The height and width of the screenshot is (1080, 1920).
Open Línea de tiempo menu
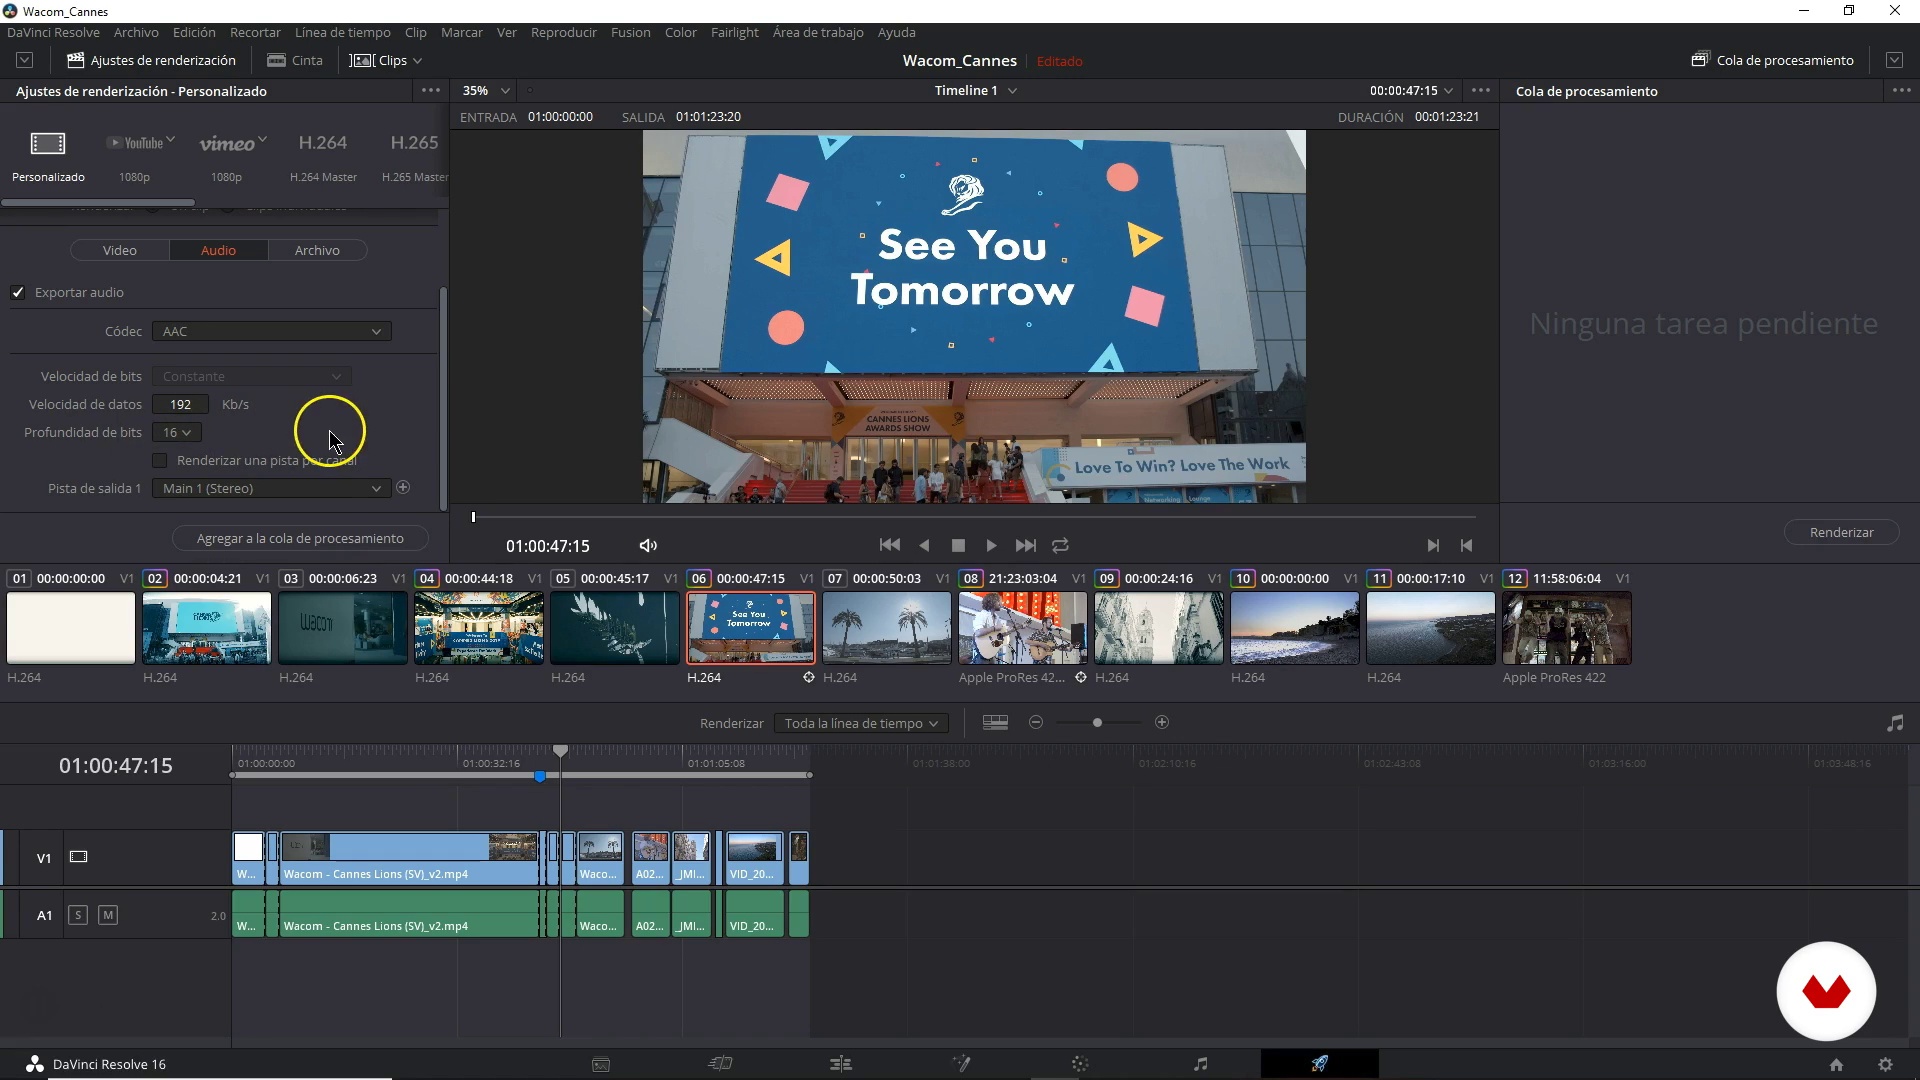click(342, 33)
